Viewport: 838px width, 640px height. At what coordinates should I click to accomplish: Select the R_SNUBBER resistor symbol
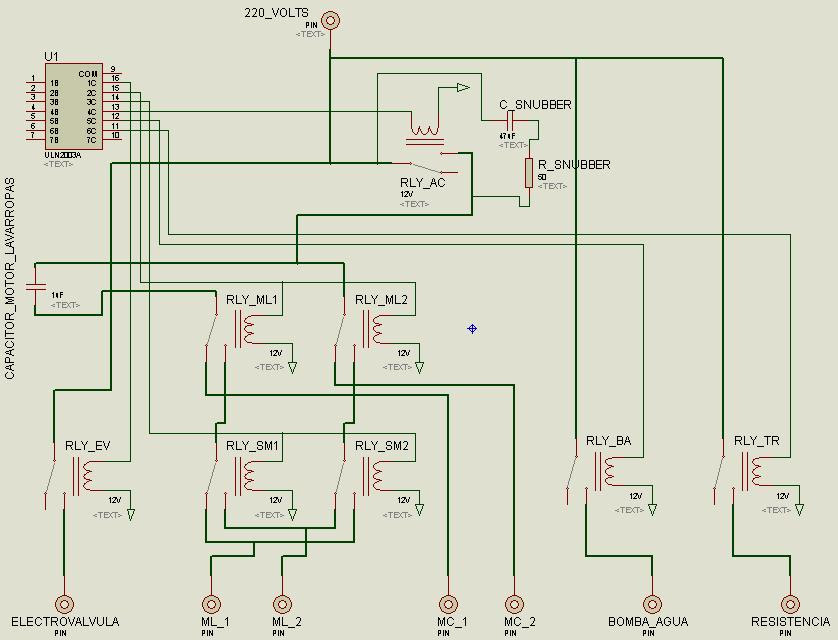[x=529, y=173]
